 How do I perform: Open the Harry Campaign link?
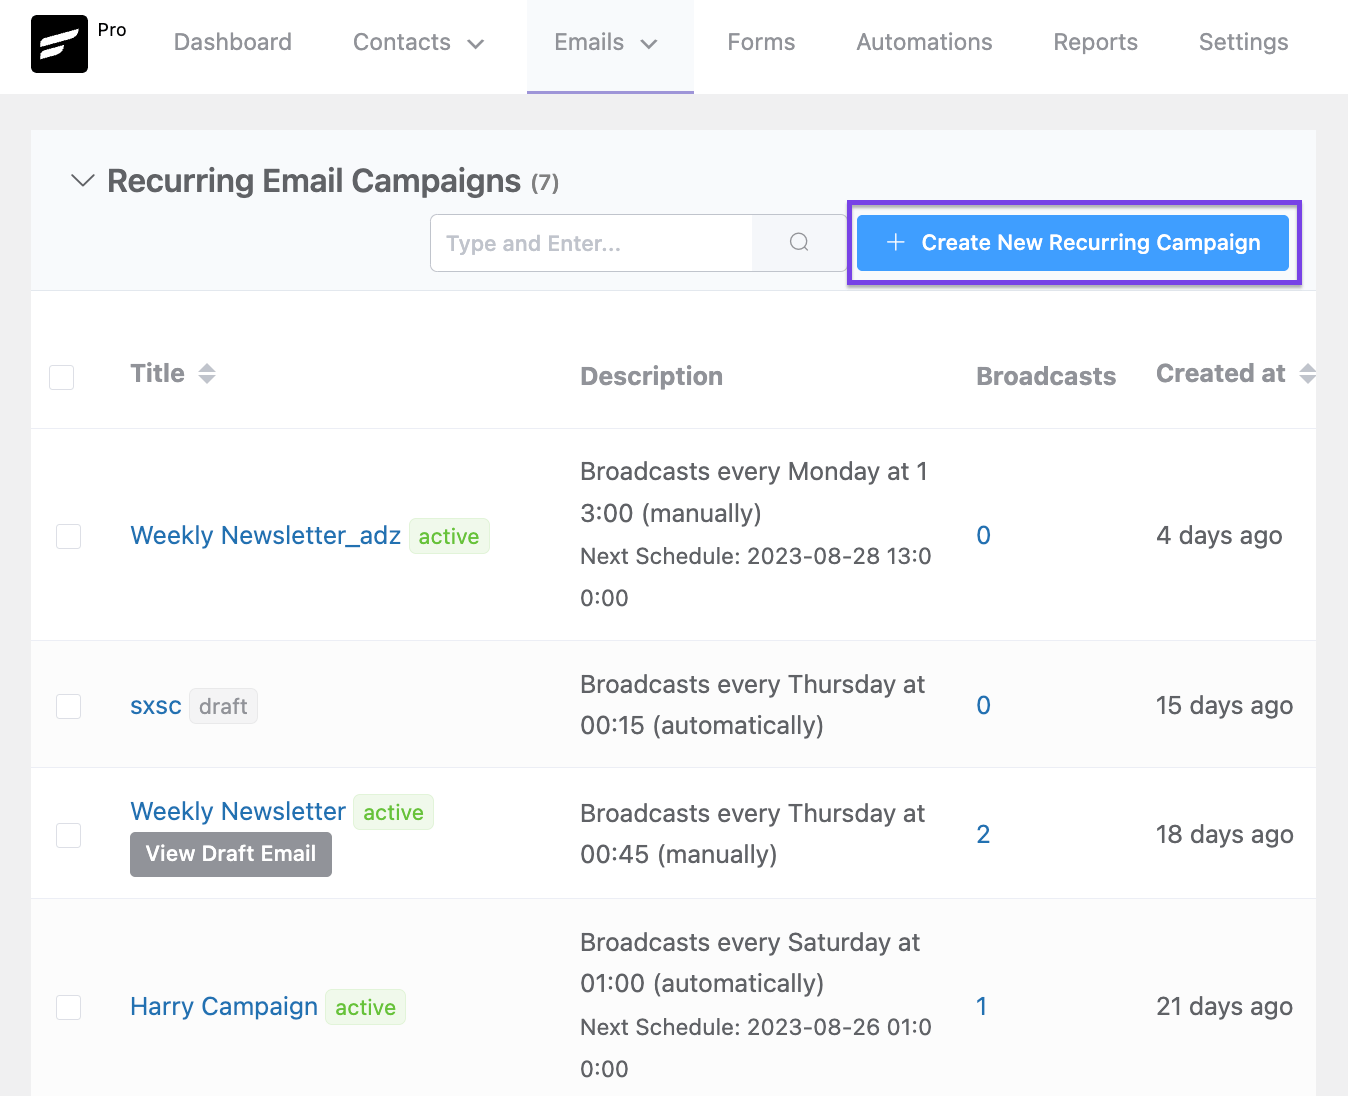[224, 1007]
